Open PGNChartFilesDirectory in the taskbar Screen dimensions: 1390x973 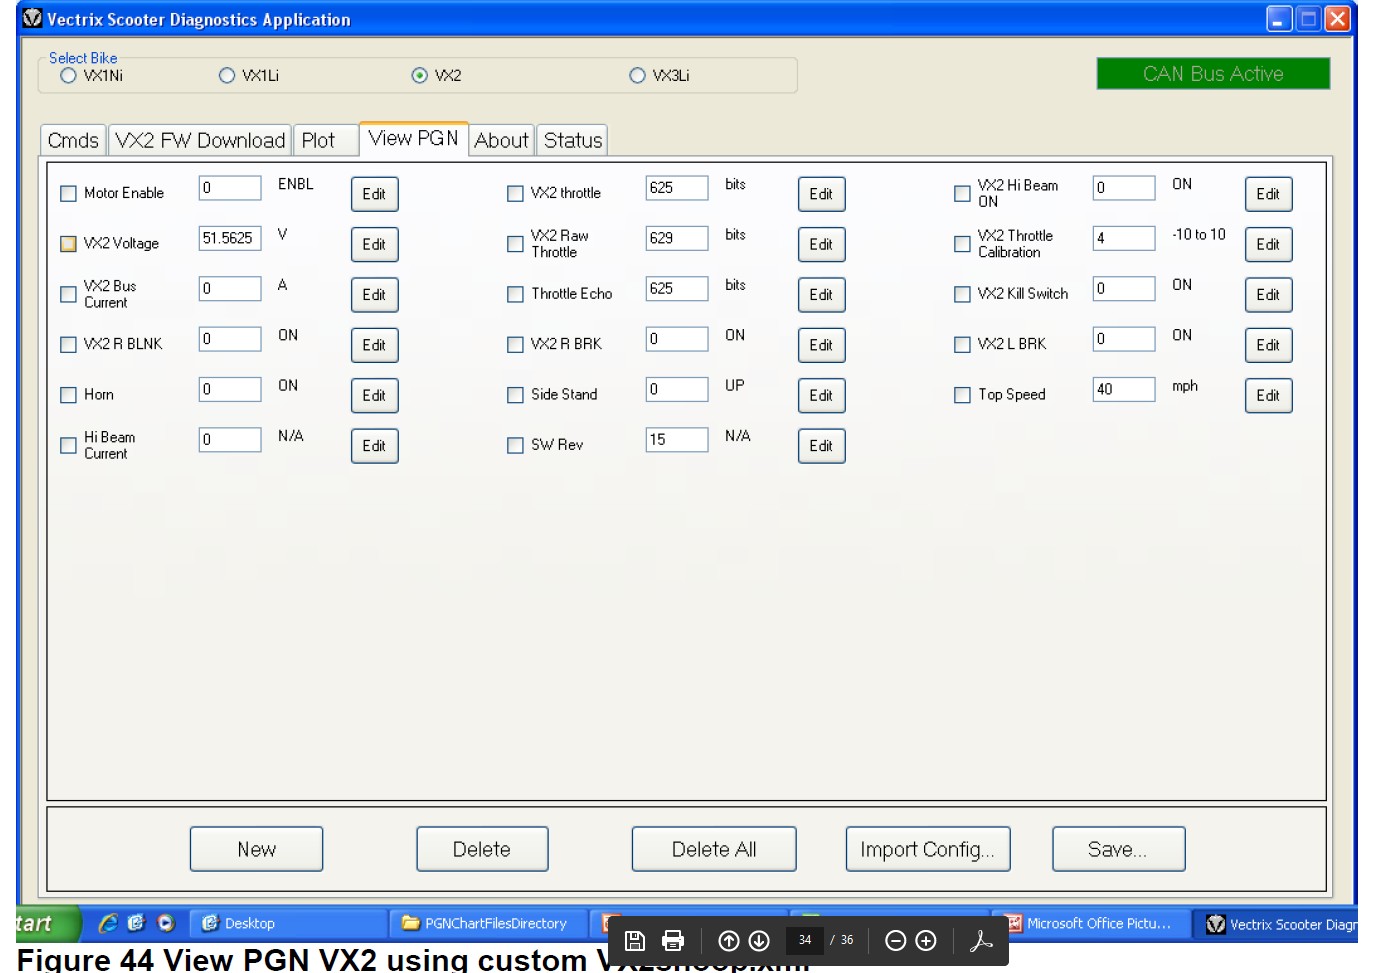[x=487, y=923]
